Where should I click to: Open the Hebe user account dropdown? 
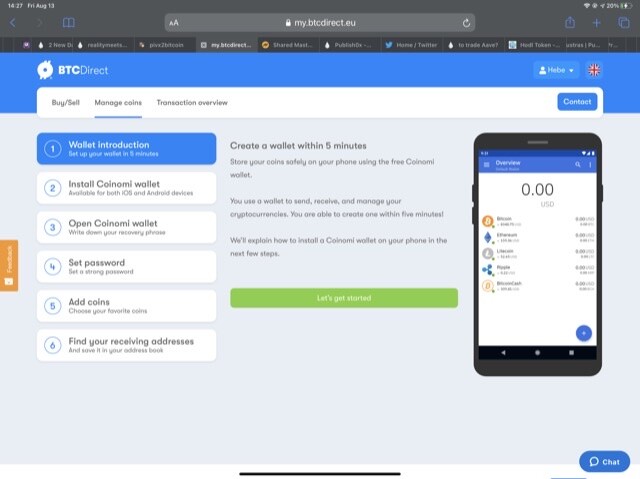tap(556, 70)
